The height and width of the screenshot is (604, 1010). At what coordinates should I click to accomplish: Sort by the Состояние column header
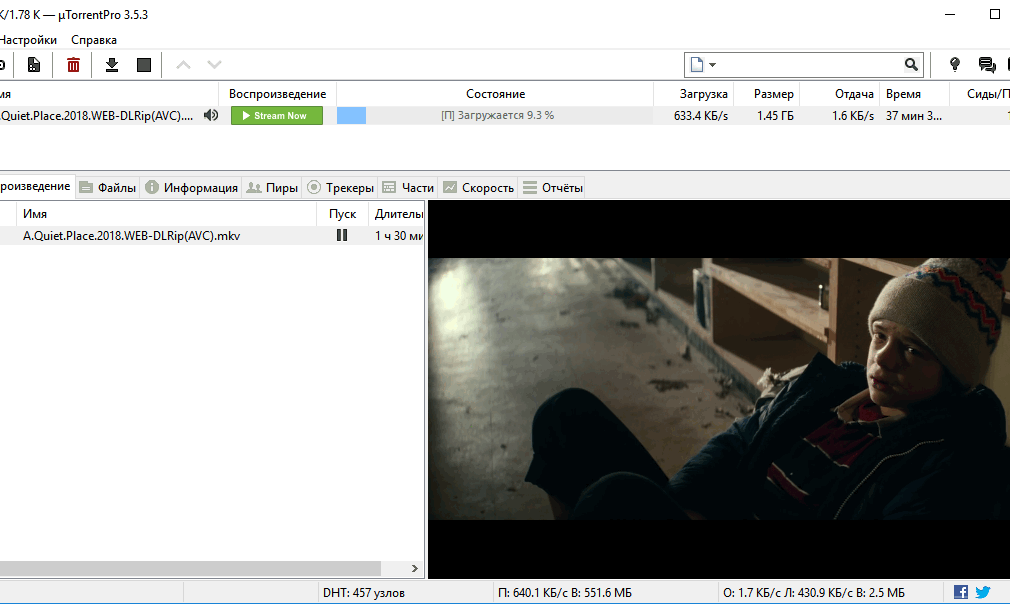pyautogui.click(x=495, y=94)
